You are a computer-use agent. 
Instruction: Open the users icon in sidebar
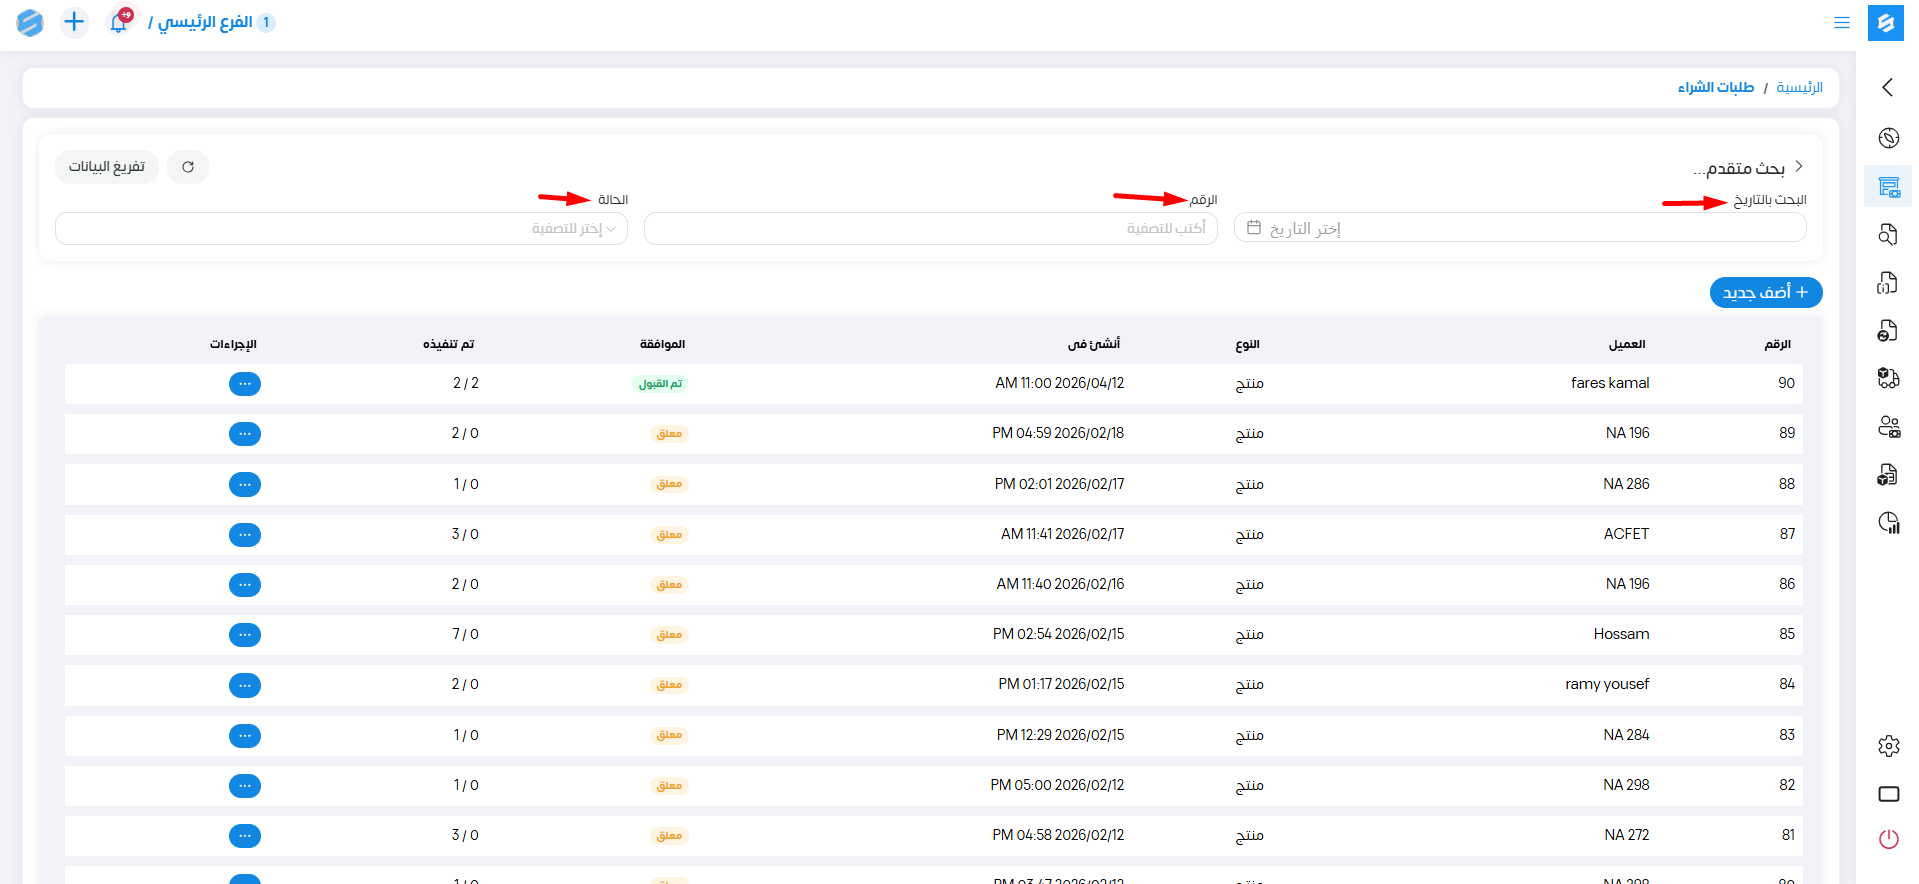(x=1888, y=427)
